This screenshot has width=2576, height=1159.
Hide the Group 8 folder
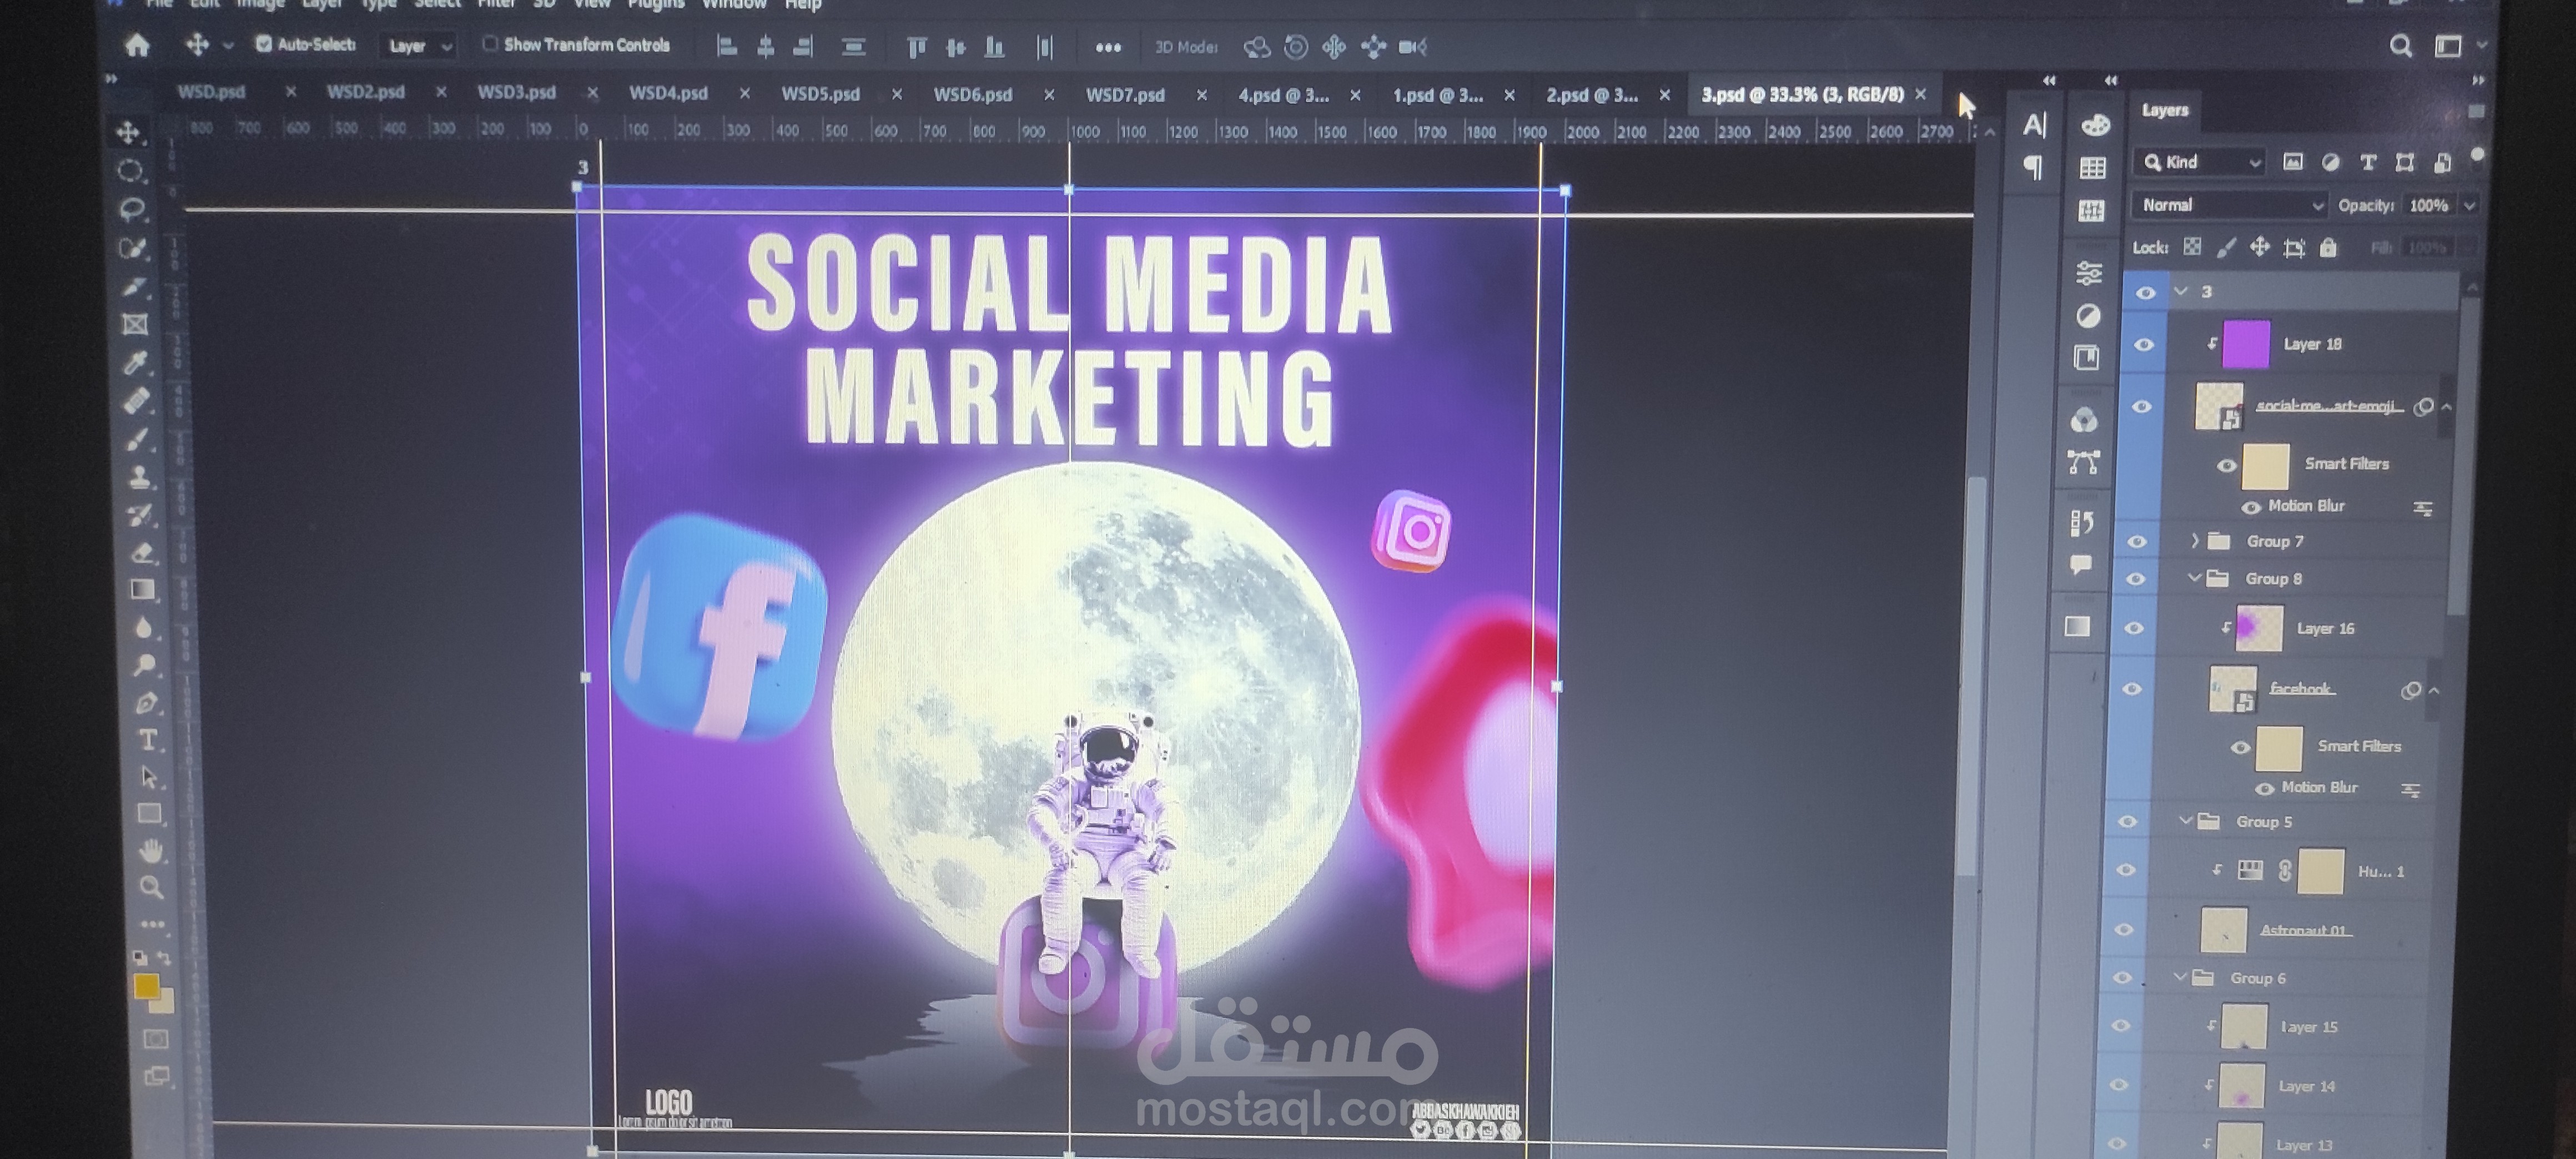pyautogui.click(x=2136, y=579)
